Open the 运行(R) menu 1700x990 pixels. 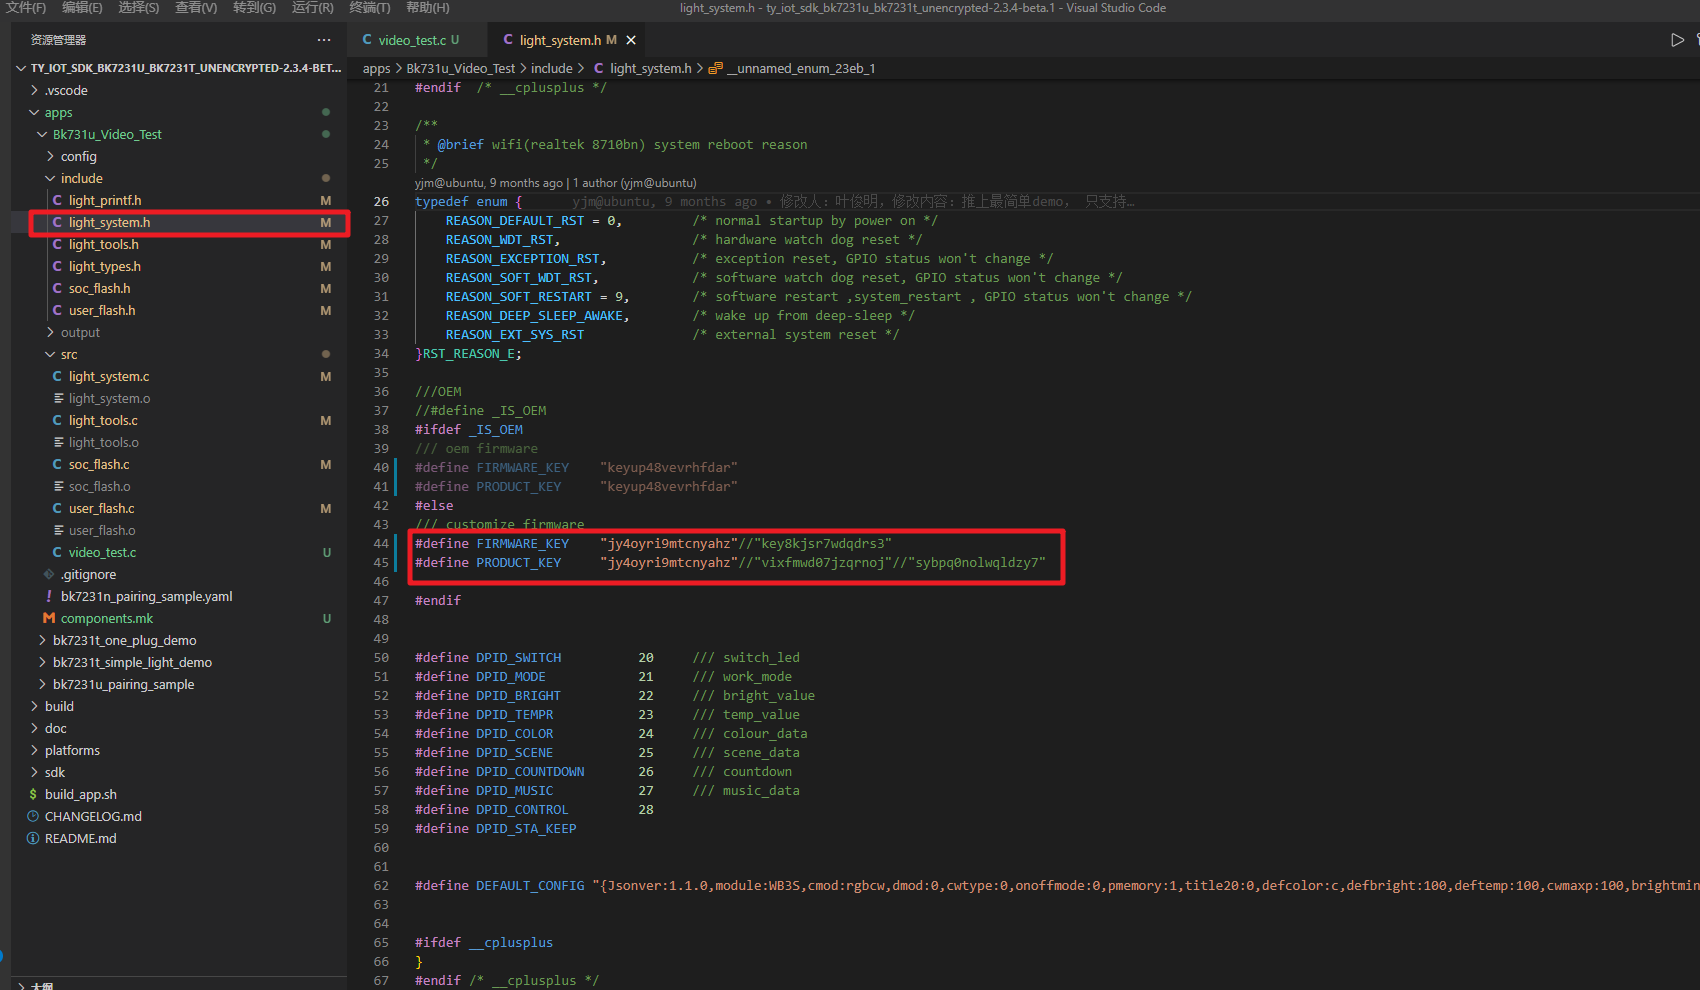312,8
